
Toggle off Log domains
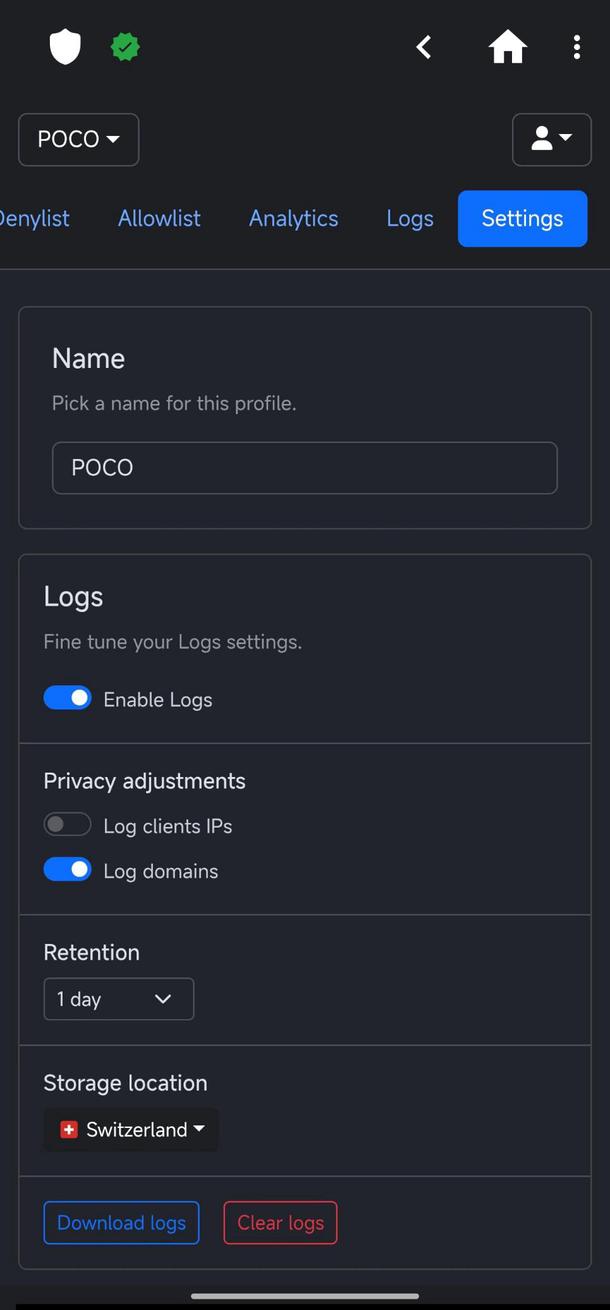[68, 870]
